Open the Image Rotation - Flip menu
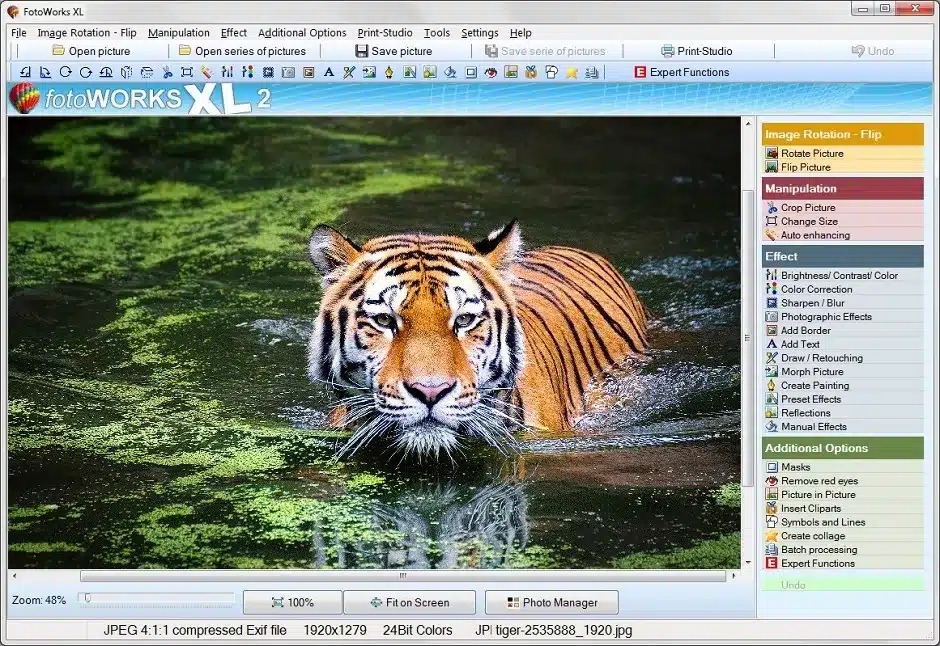The height and width of the screenshot is (646, 940). pos(87,33)
